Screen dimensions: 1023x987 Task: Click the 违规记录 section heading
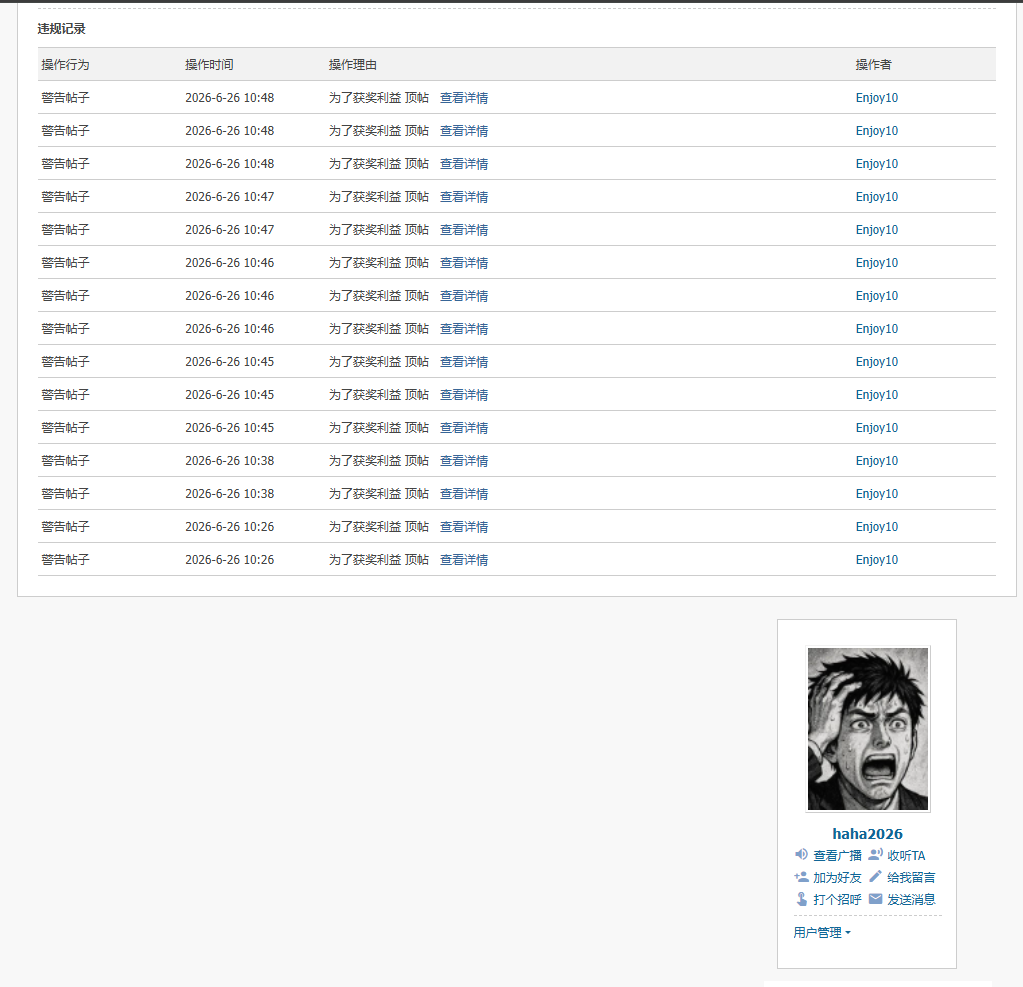(61, 29)
